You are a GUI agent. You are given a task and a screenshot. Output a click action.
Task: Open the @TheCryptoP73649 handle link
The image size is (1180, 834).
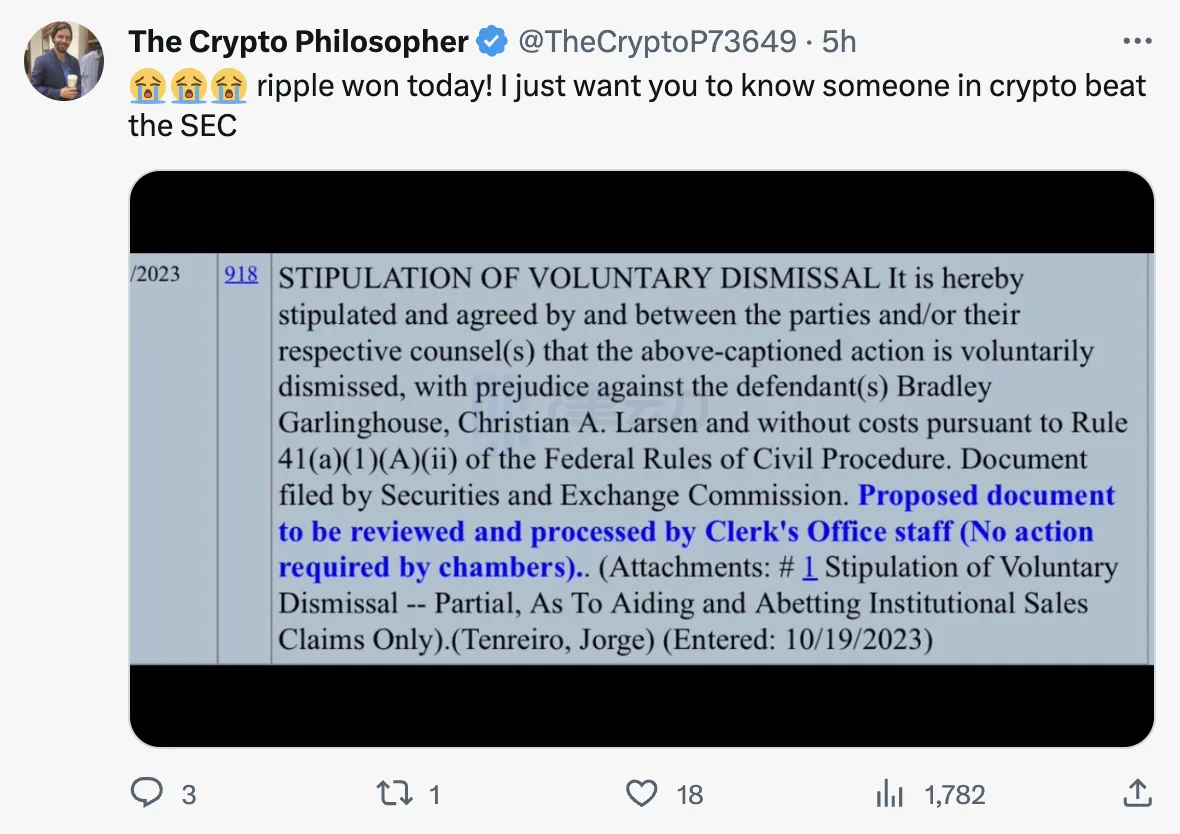pos(656,42)
